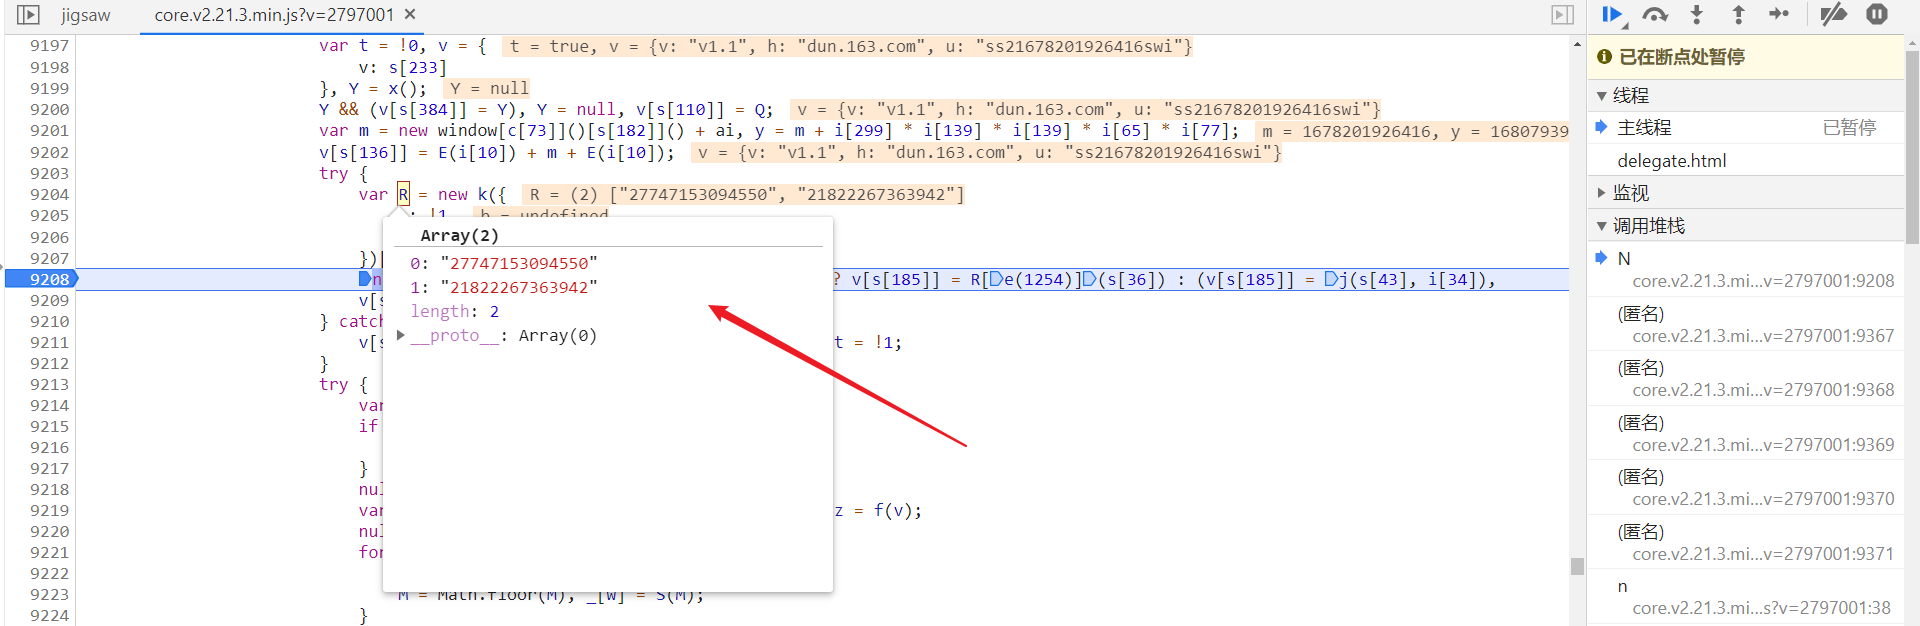Close the core.v2.21.3.min.js tab
The width and height of the screenshot is (1920, 626).
pos(410,15)
